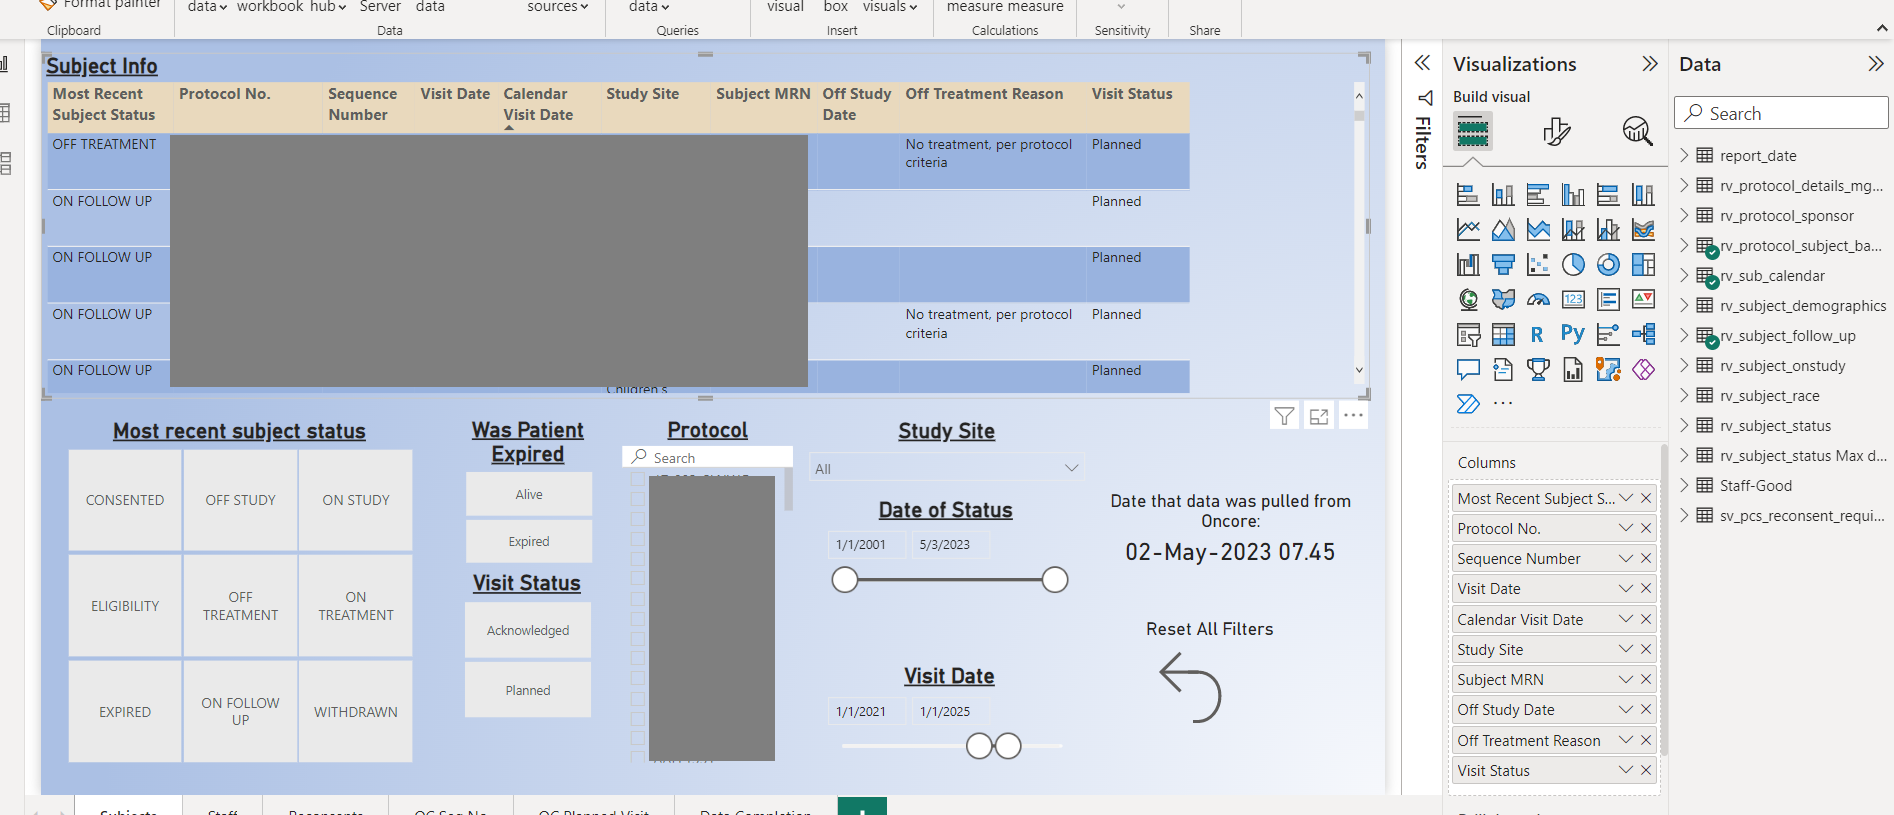Viewport: 1894px width, 815px height.
Task: Pick the card (123) visual
Action: coord(1573,299)
